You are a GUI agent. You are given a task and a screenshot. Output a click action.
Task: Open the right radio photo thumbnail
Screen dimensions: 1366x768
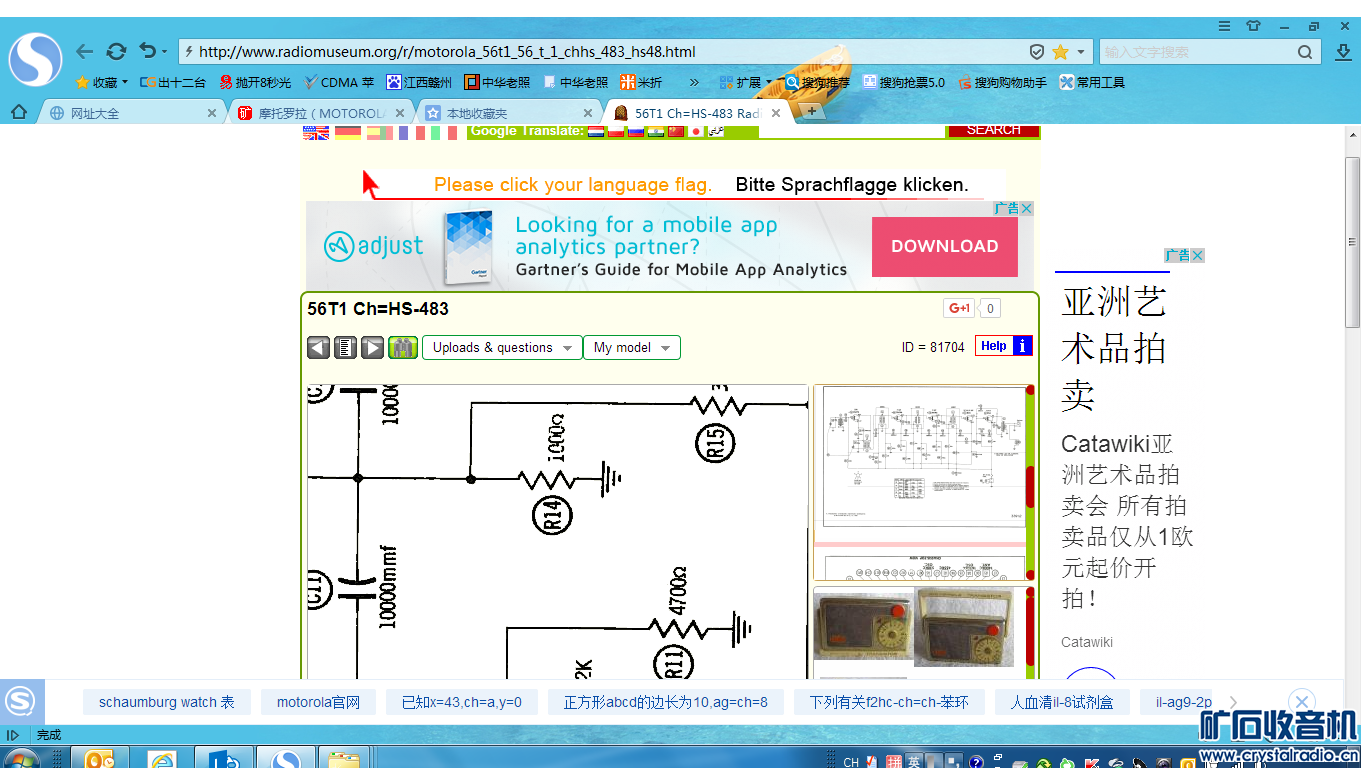[964, 627]
